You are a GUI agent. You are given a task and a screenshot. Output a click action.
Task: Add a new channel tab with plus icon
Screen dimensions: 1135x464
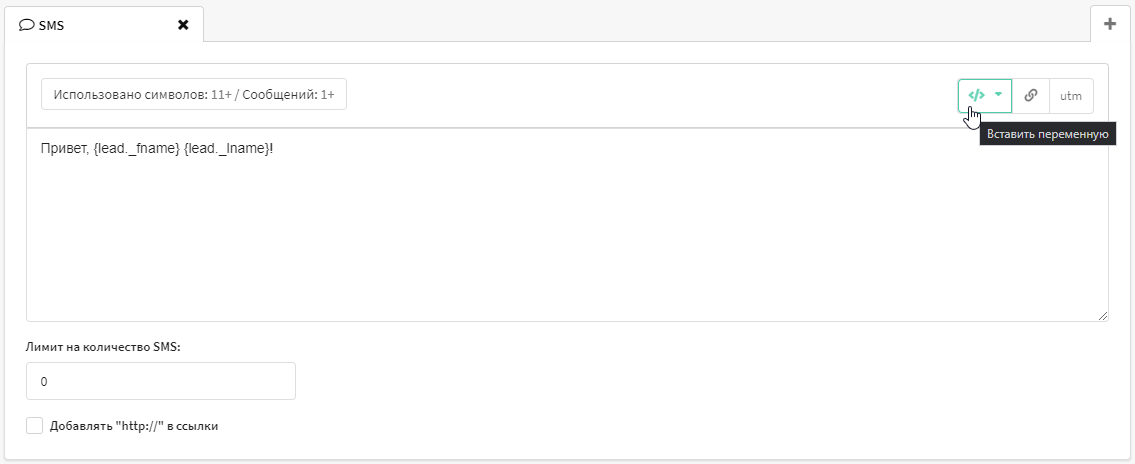point(1110,24)
